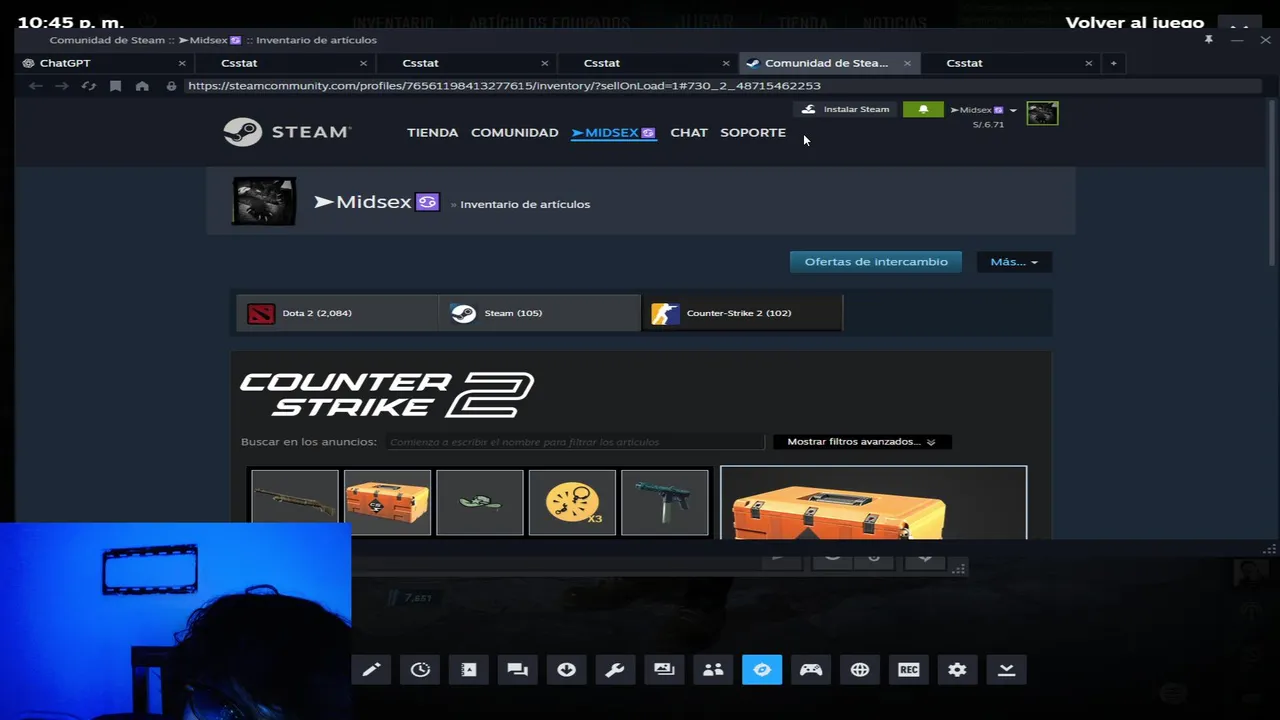Open a new browser tab with plus
Screen dimensions: 1280x720
click(x=1113, y=63)
